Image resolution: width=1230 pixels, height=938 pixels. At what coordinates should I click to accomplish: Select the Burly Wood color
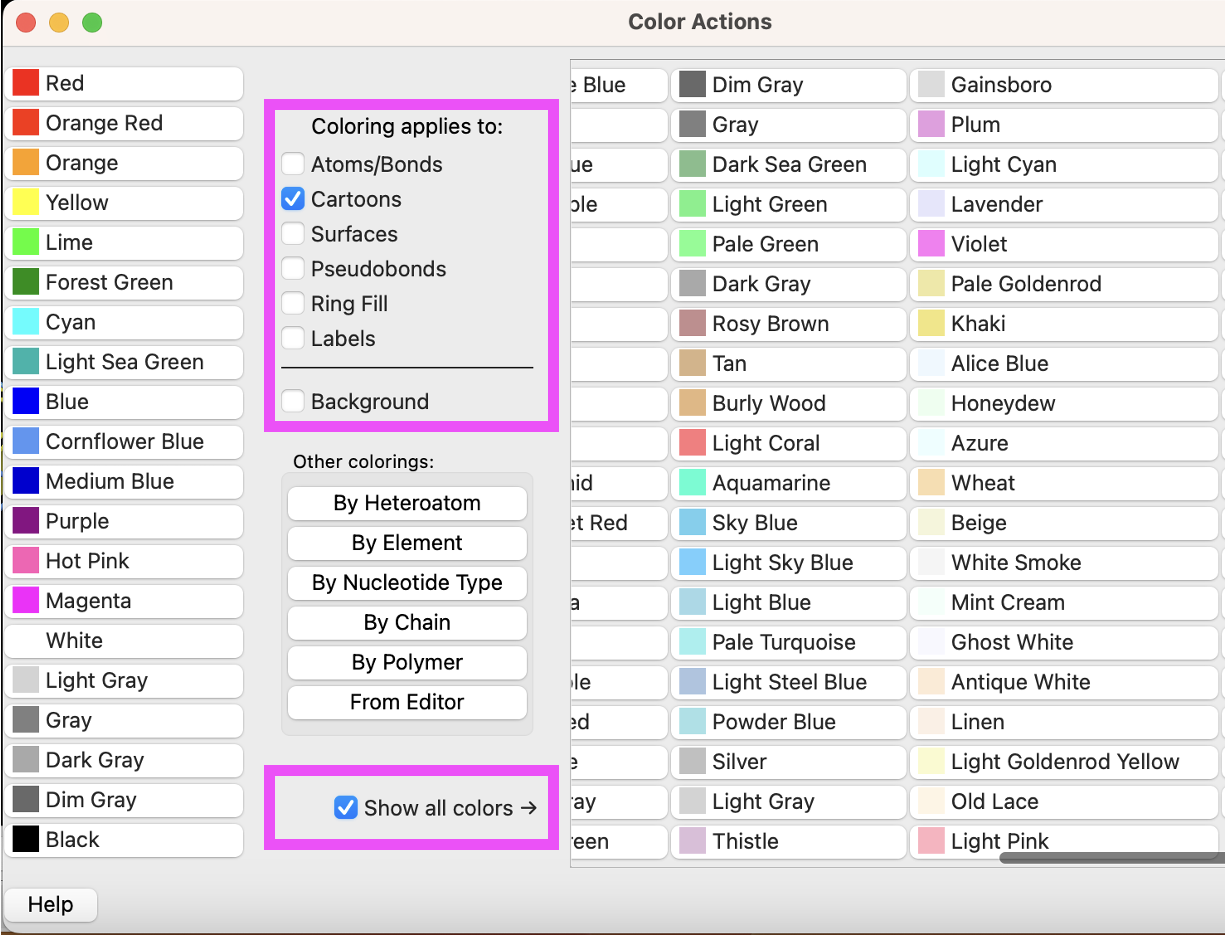point(788,404)
